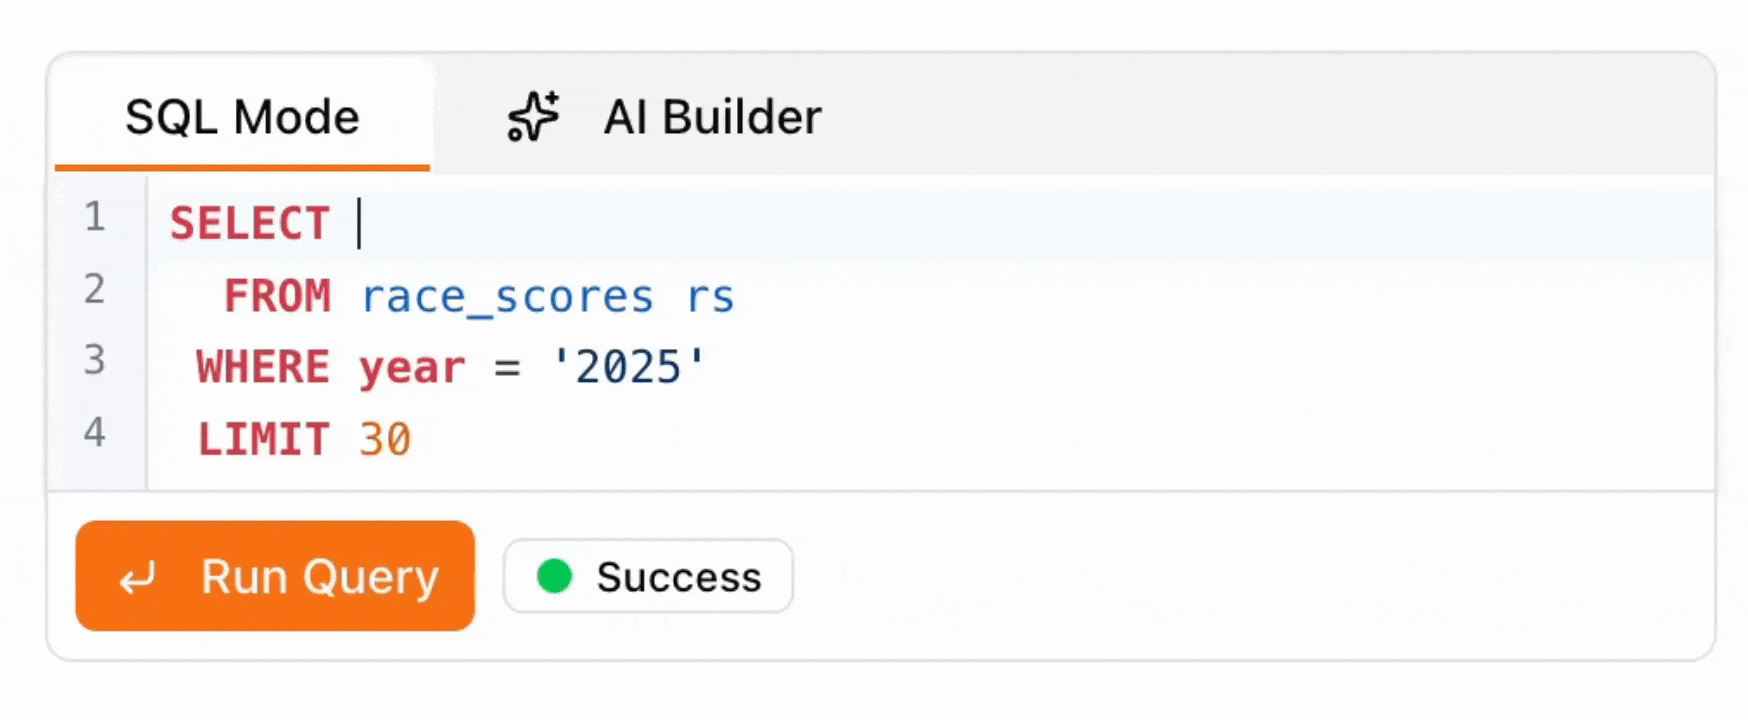
Task: Click the FROM keyword in the query
Action: 277,296
